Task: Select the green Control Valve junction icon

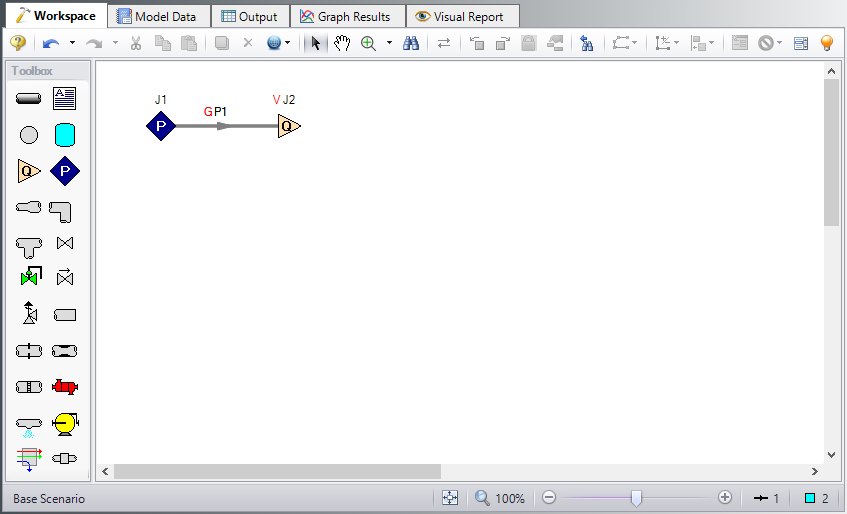Action: [29, 277]
